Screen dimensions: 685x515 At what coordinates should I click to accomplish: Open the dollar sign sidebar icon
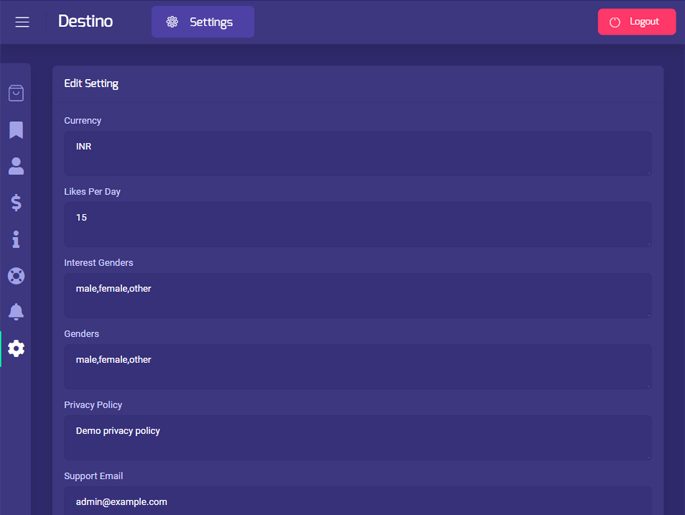(16, 203)
